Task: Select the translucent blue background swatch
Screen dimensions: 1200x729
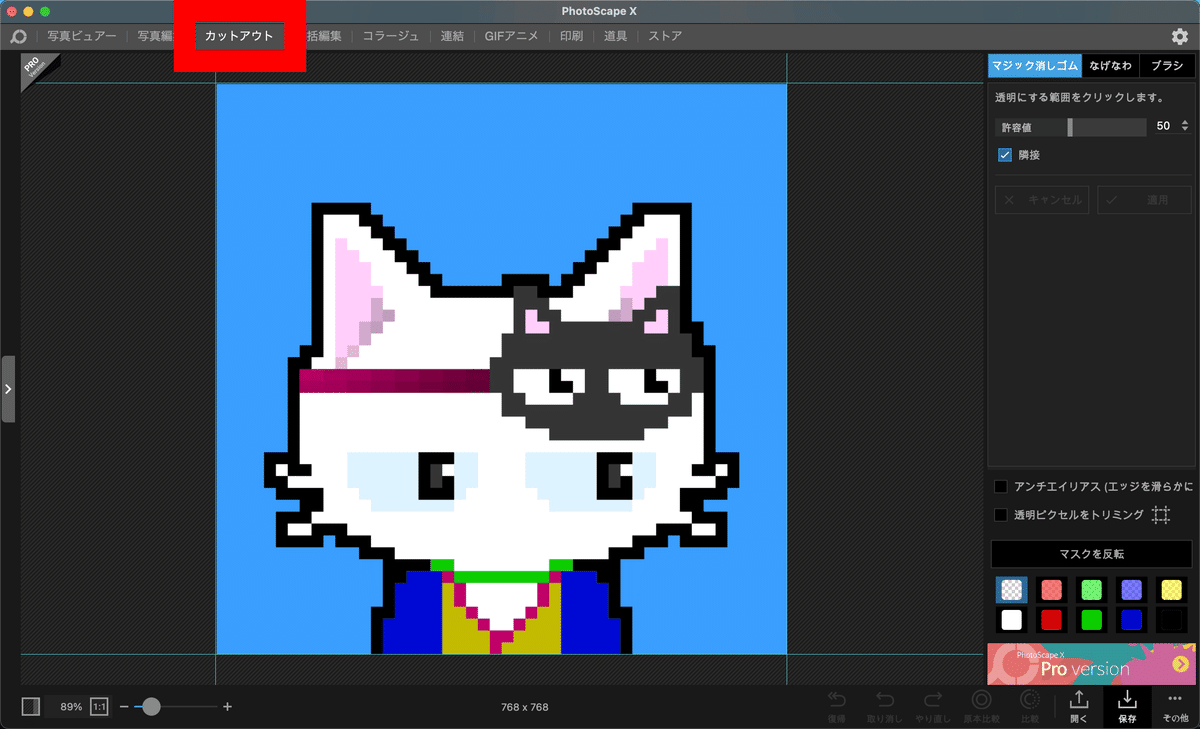Action: [x=1131, y=590]
